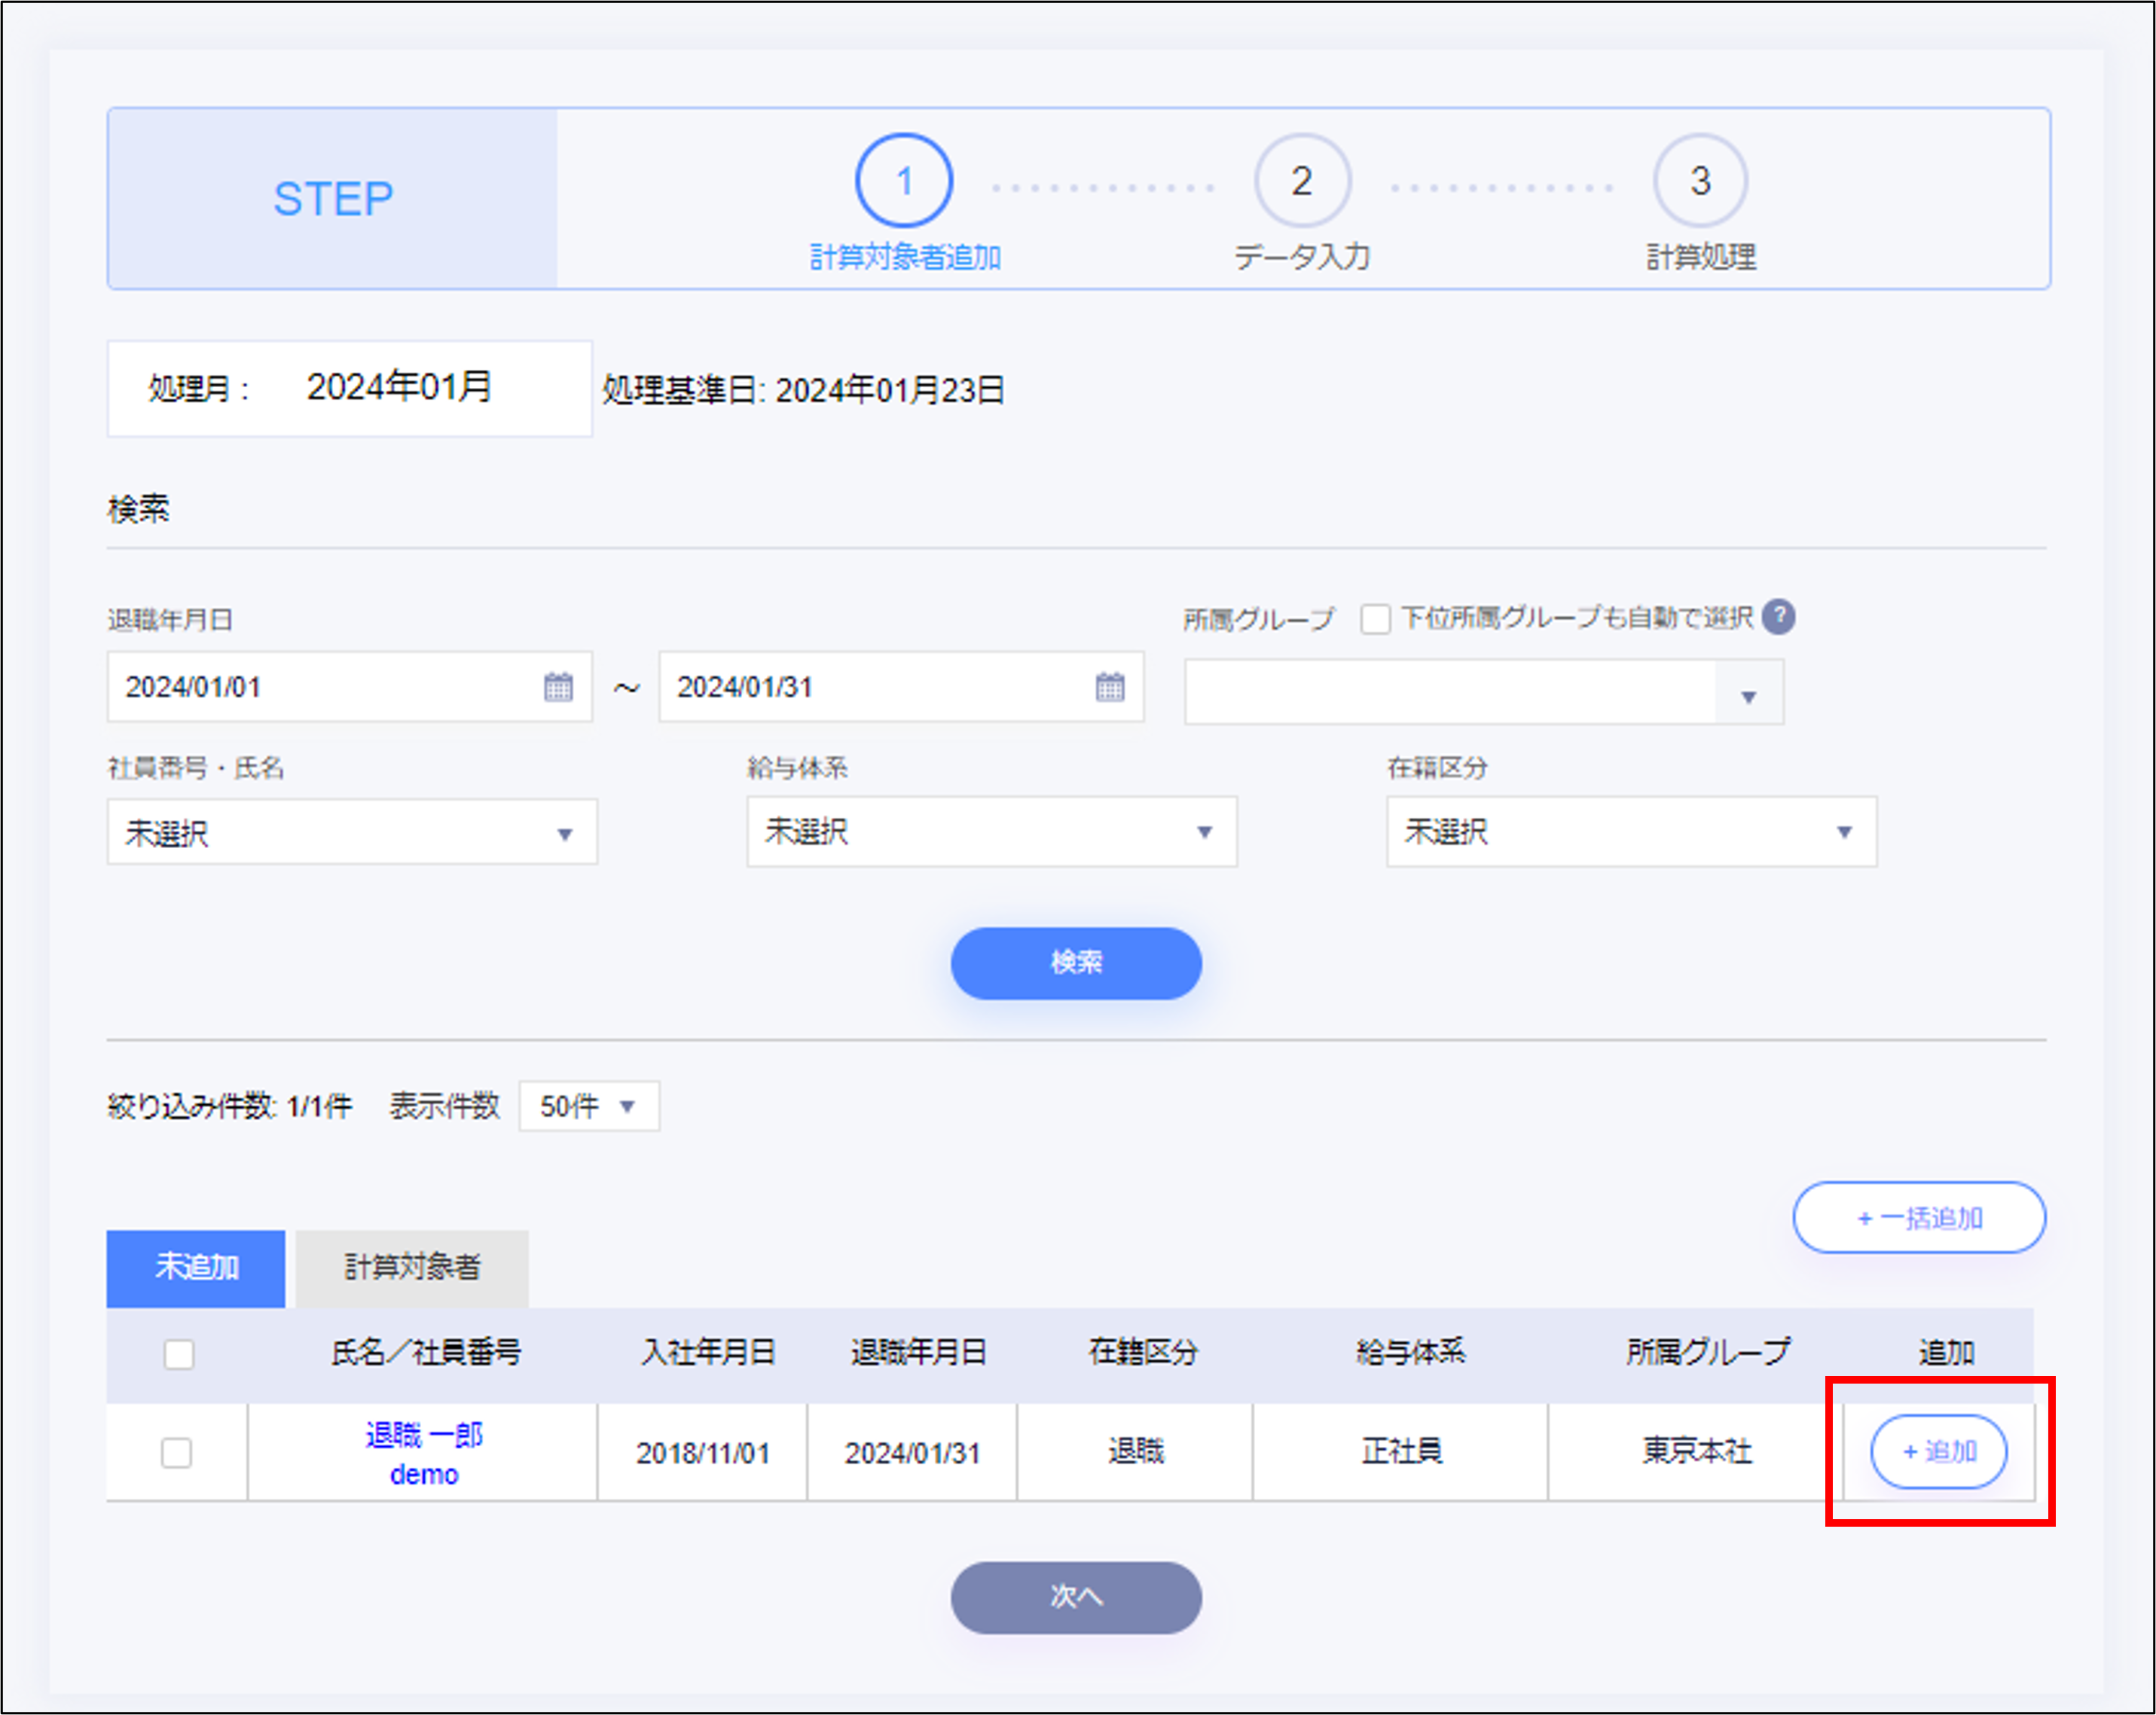The image size is (2156, 1715).
Task: Open the 社員番号・氏名 dropdown
Action: [352, 832]
